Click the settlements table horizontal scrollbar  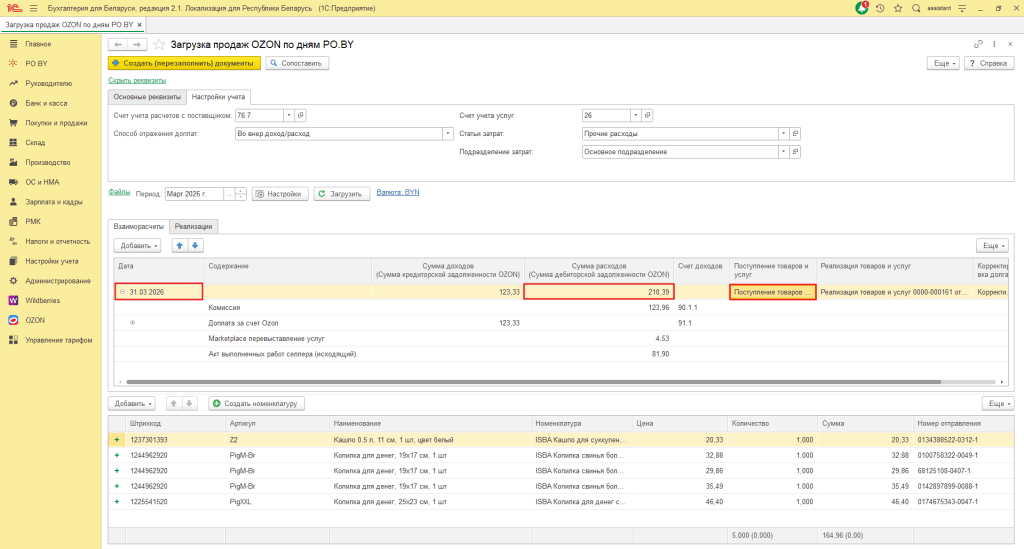(x=534, y=382)
